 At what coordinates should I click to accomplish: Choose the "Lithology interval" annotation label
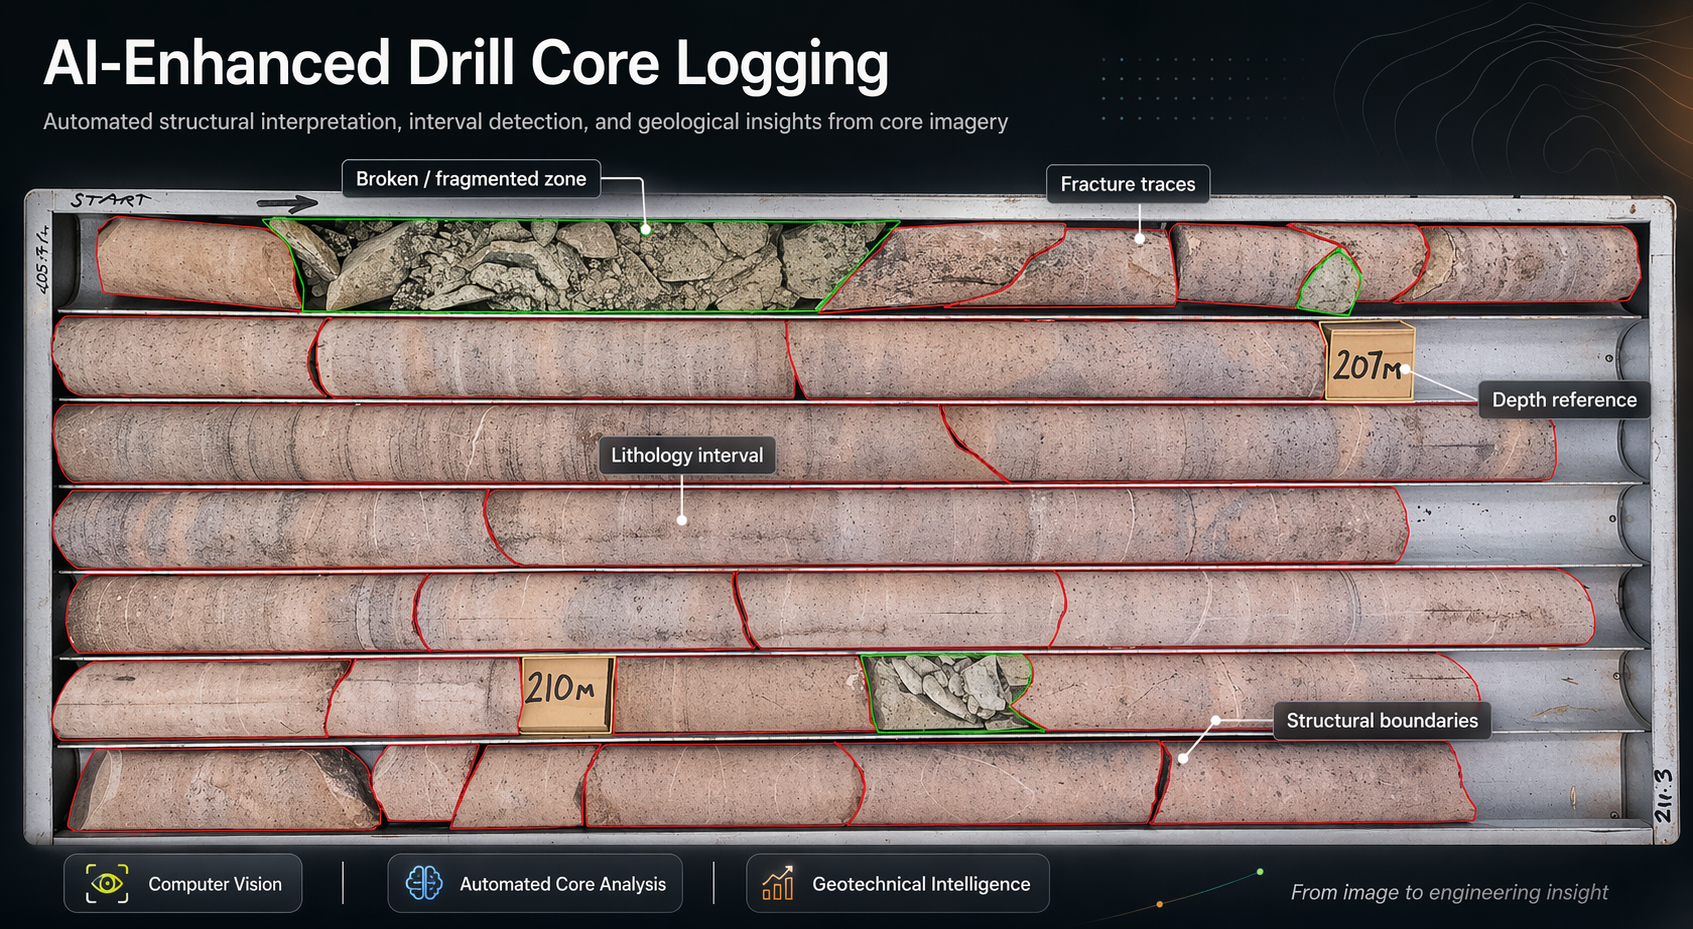pos(687,456)
